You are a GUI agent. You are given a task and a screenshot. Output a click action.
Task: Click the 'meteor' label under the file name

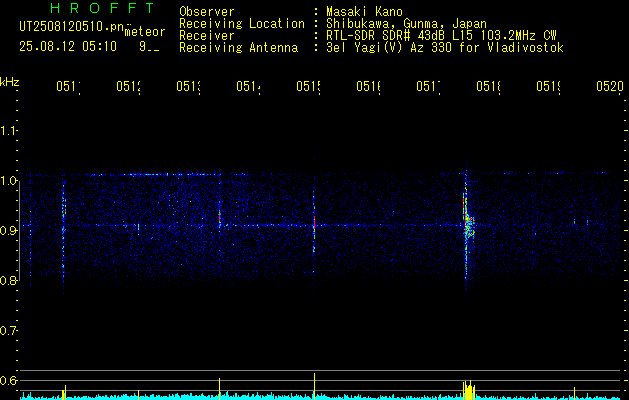pos(145,32)
